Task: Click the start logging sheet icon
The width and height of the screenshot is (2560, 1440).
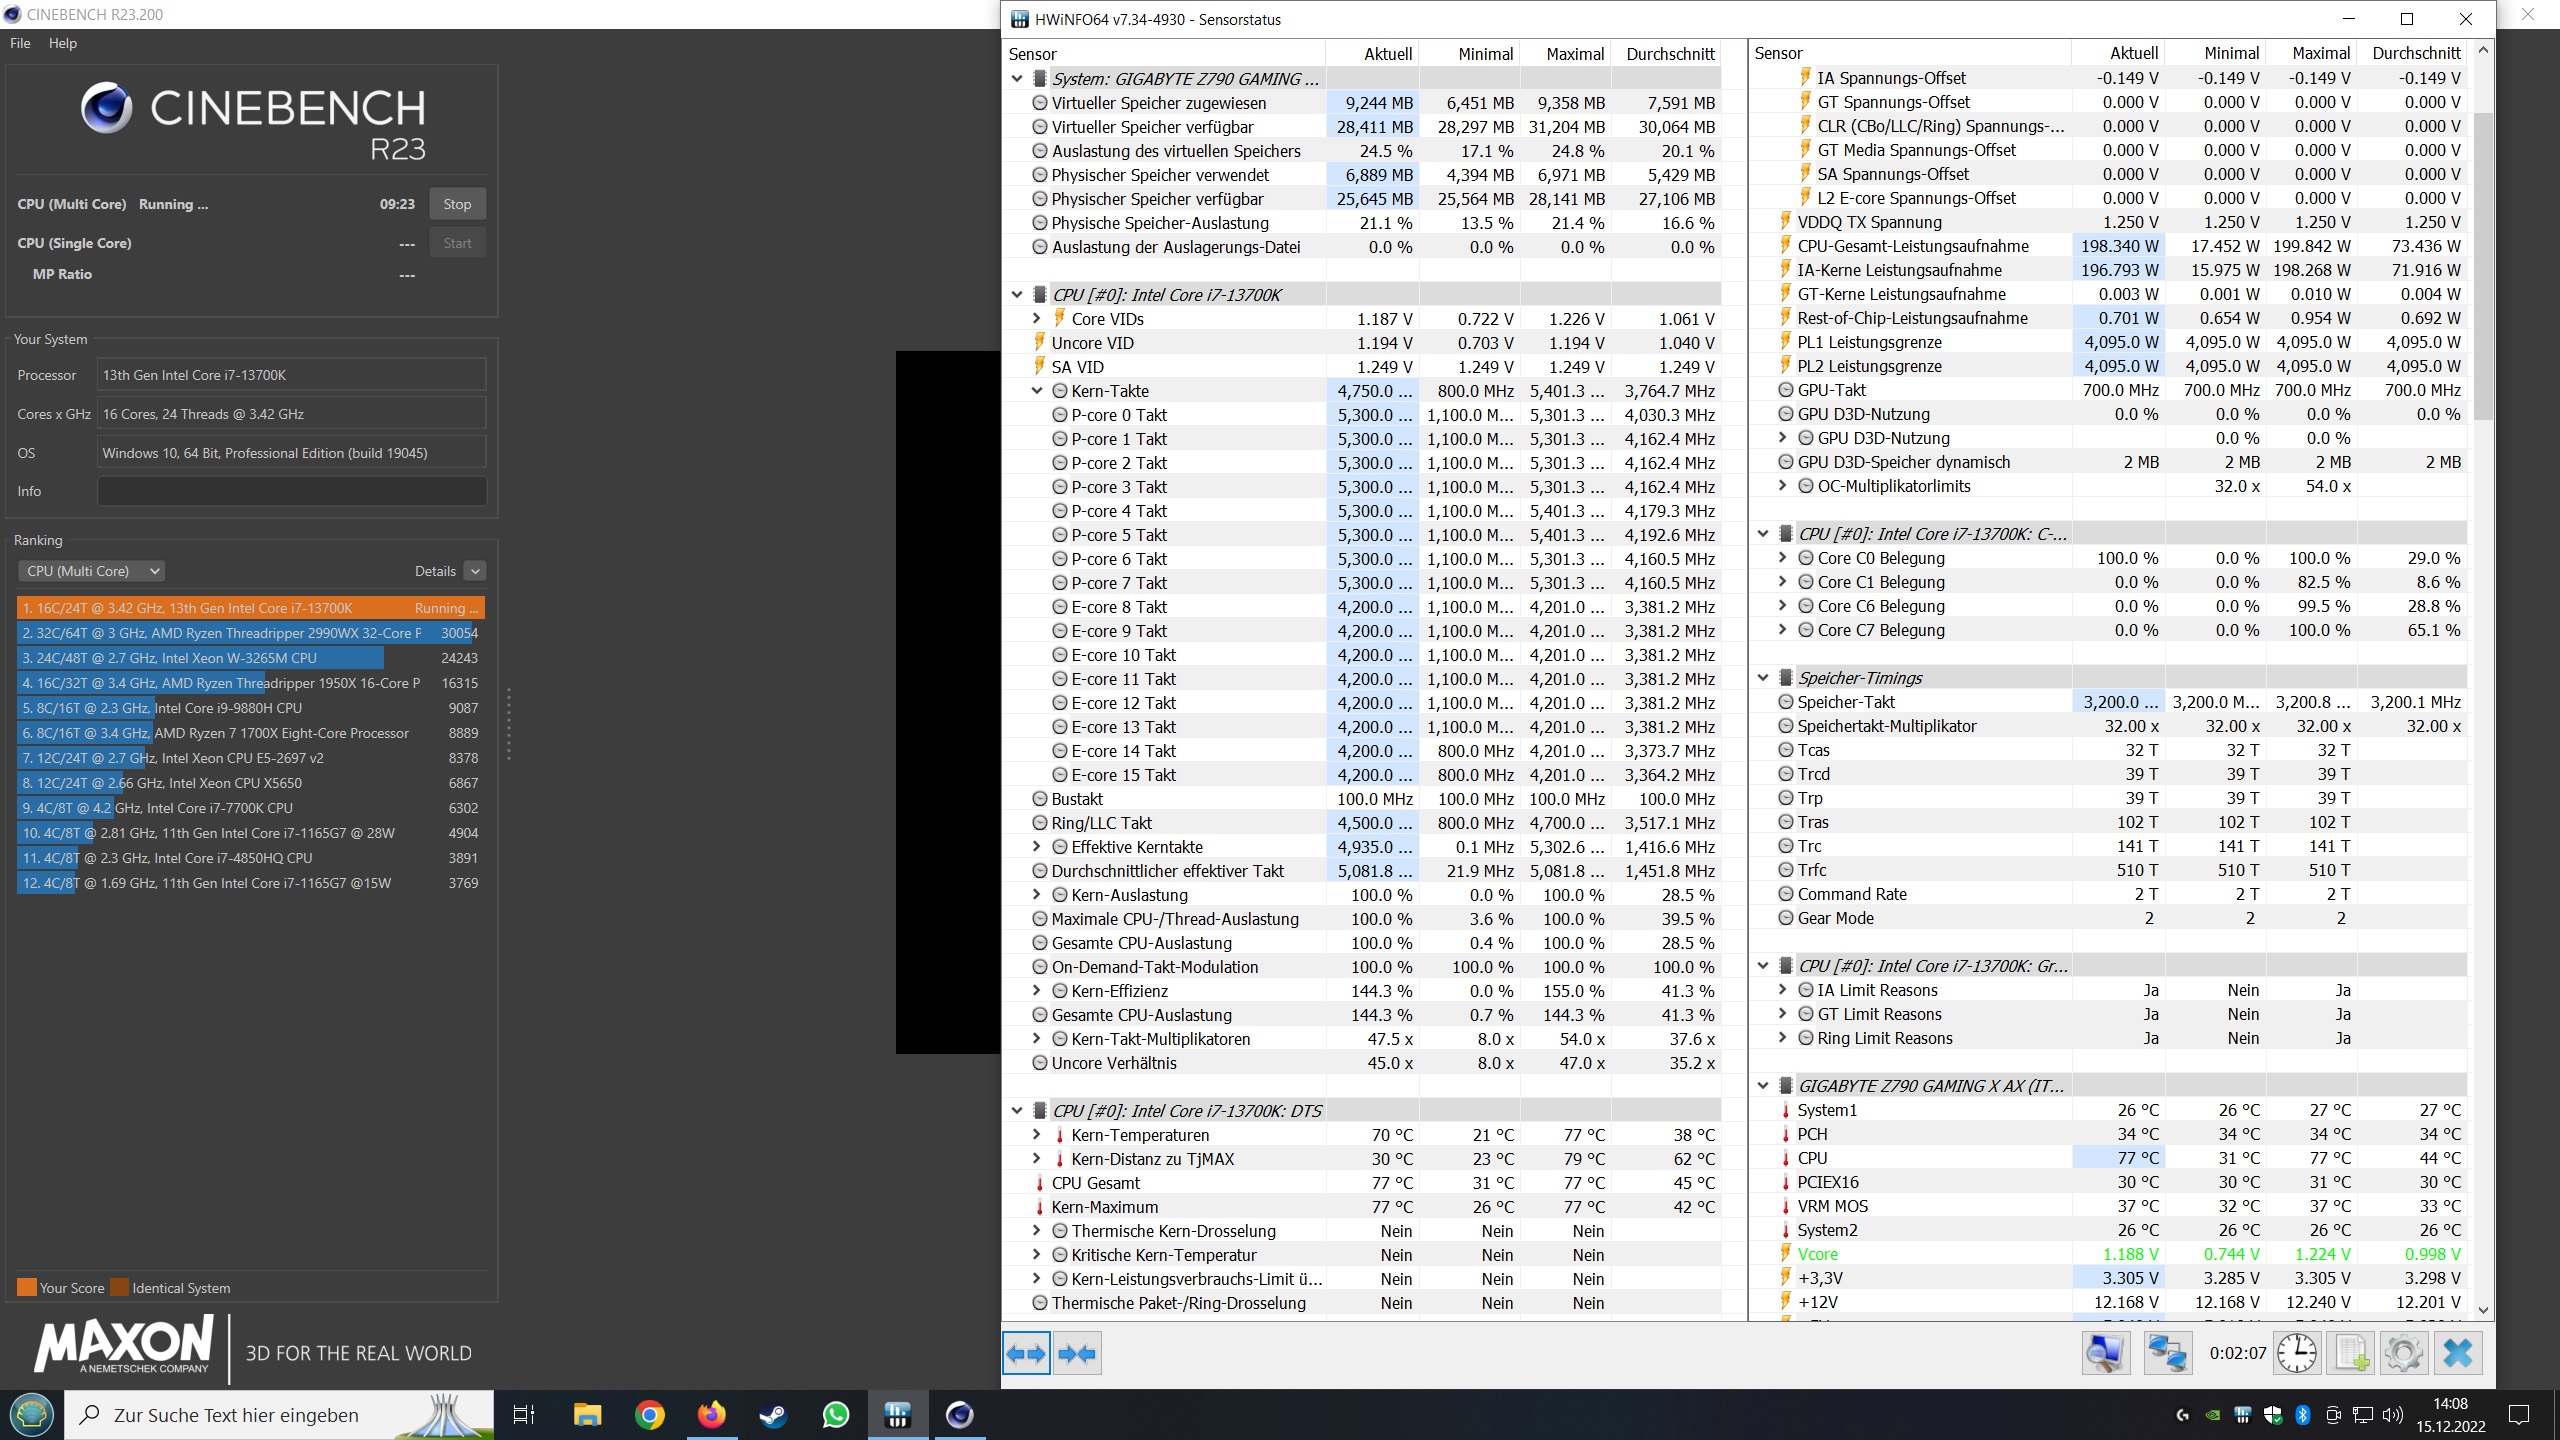Action: coord(2351,1354)
